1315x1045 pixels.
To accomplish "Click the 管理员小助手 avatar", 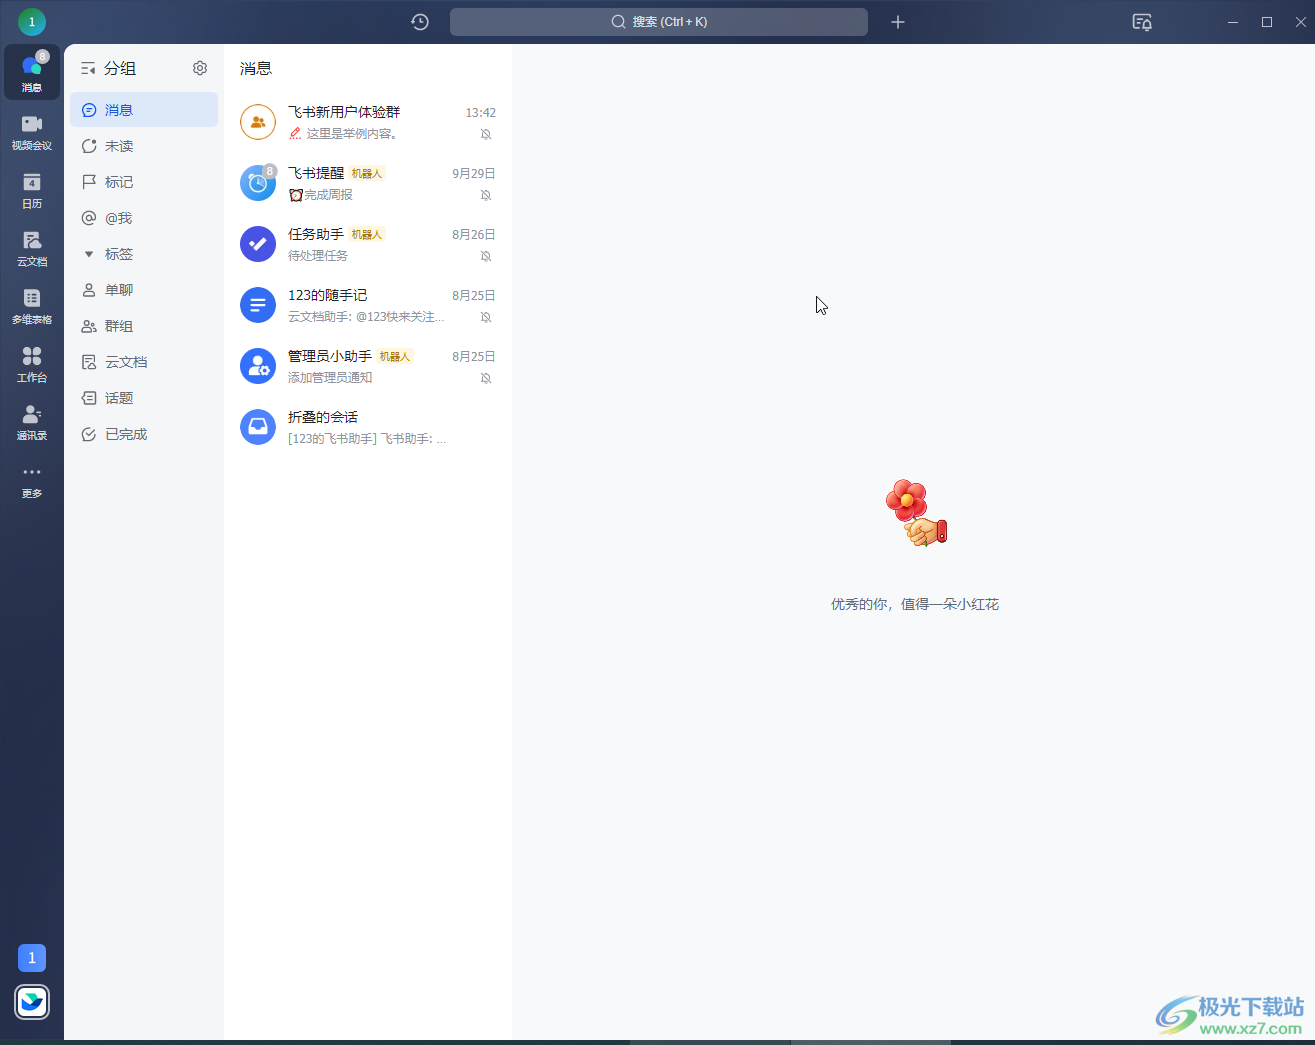I will 258,366.
